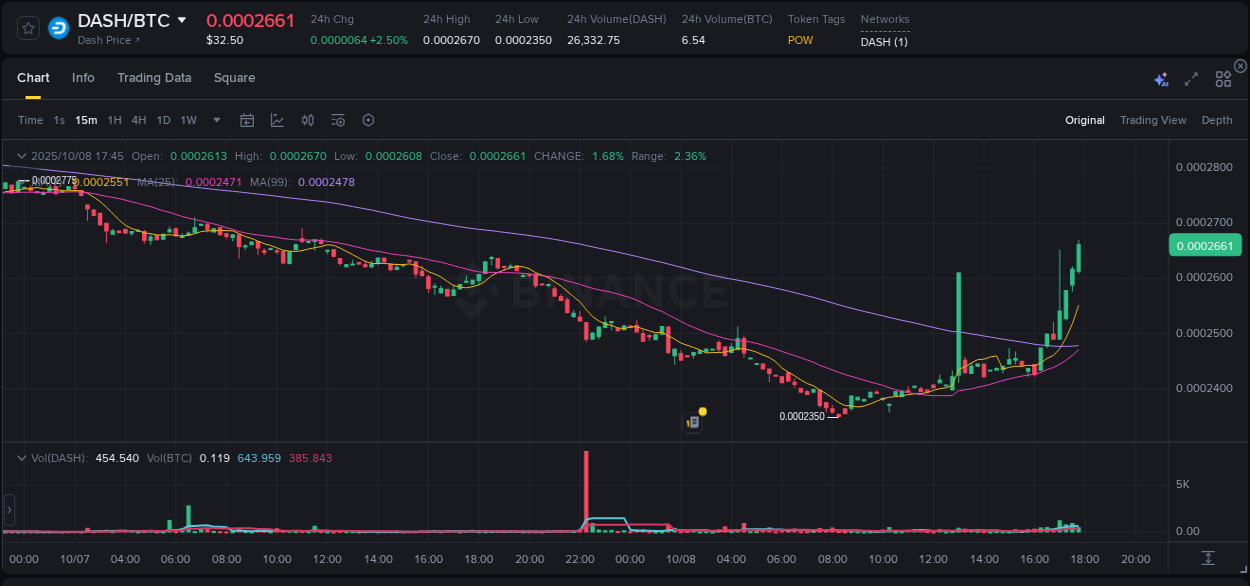
Task: Collapse the main chart info chevron
Action: pos(20,156)
